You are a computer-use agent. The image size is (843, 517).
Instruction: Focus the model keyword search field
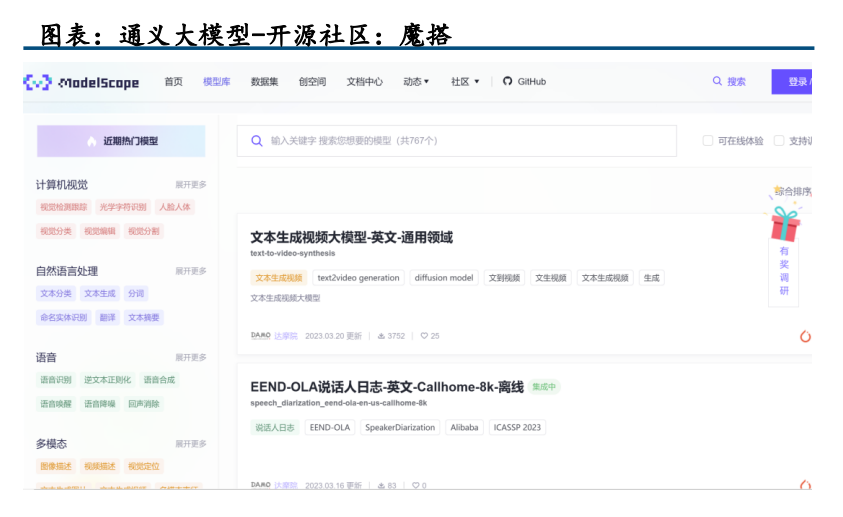(457, 141)
